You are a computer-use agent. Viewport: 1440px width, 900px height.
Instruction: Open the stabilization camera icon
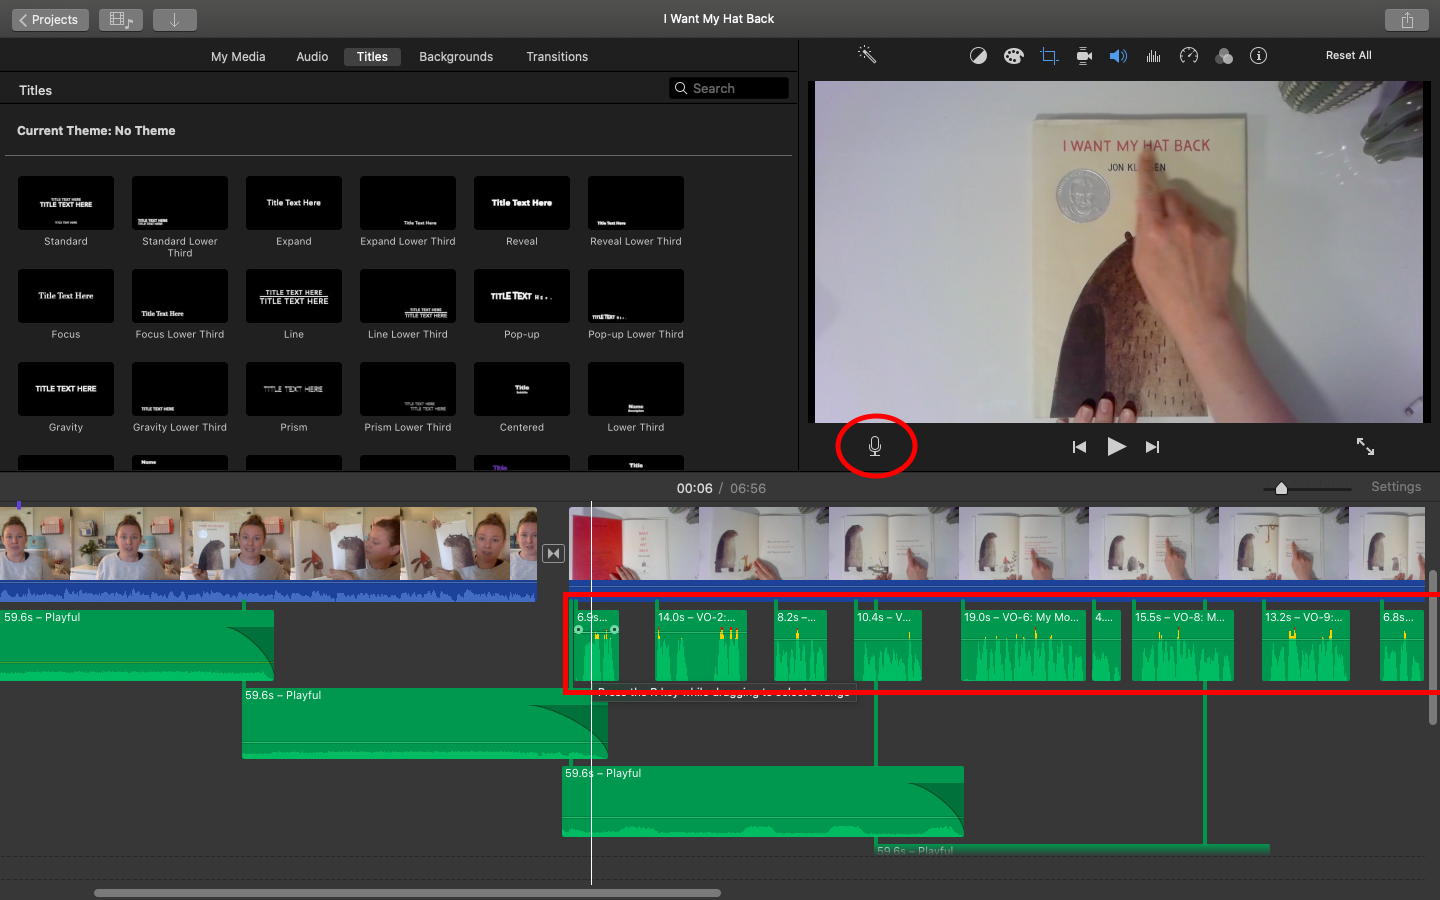click(x=1084, y=56)
